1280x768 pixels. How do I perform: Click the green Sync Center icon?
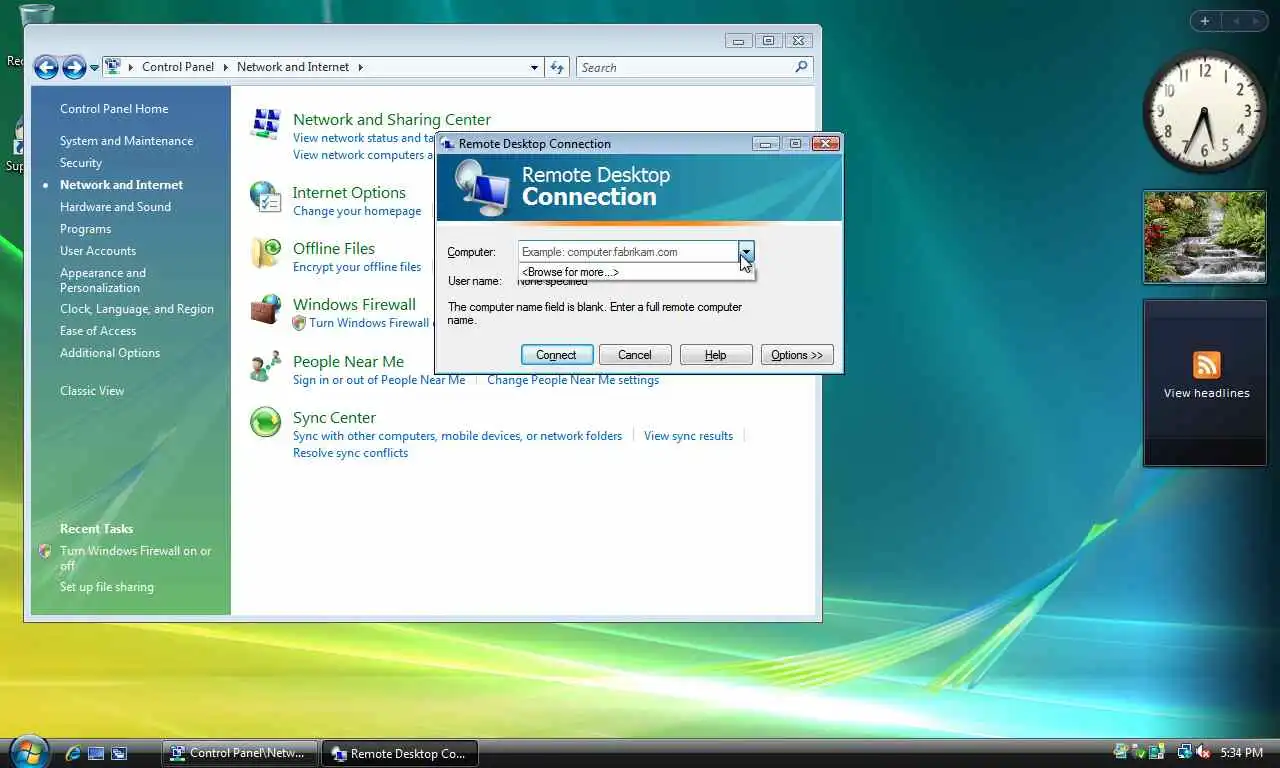(266, 422)
